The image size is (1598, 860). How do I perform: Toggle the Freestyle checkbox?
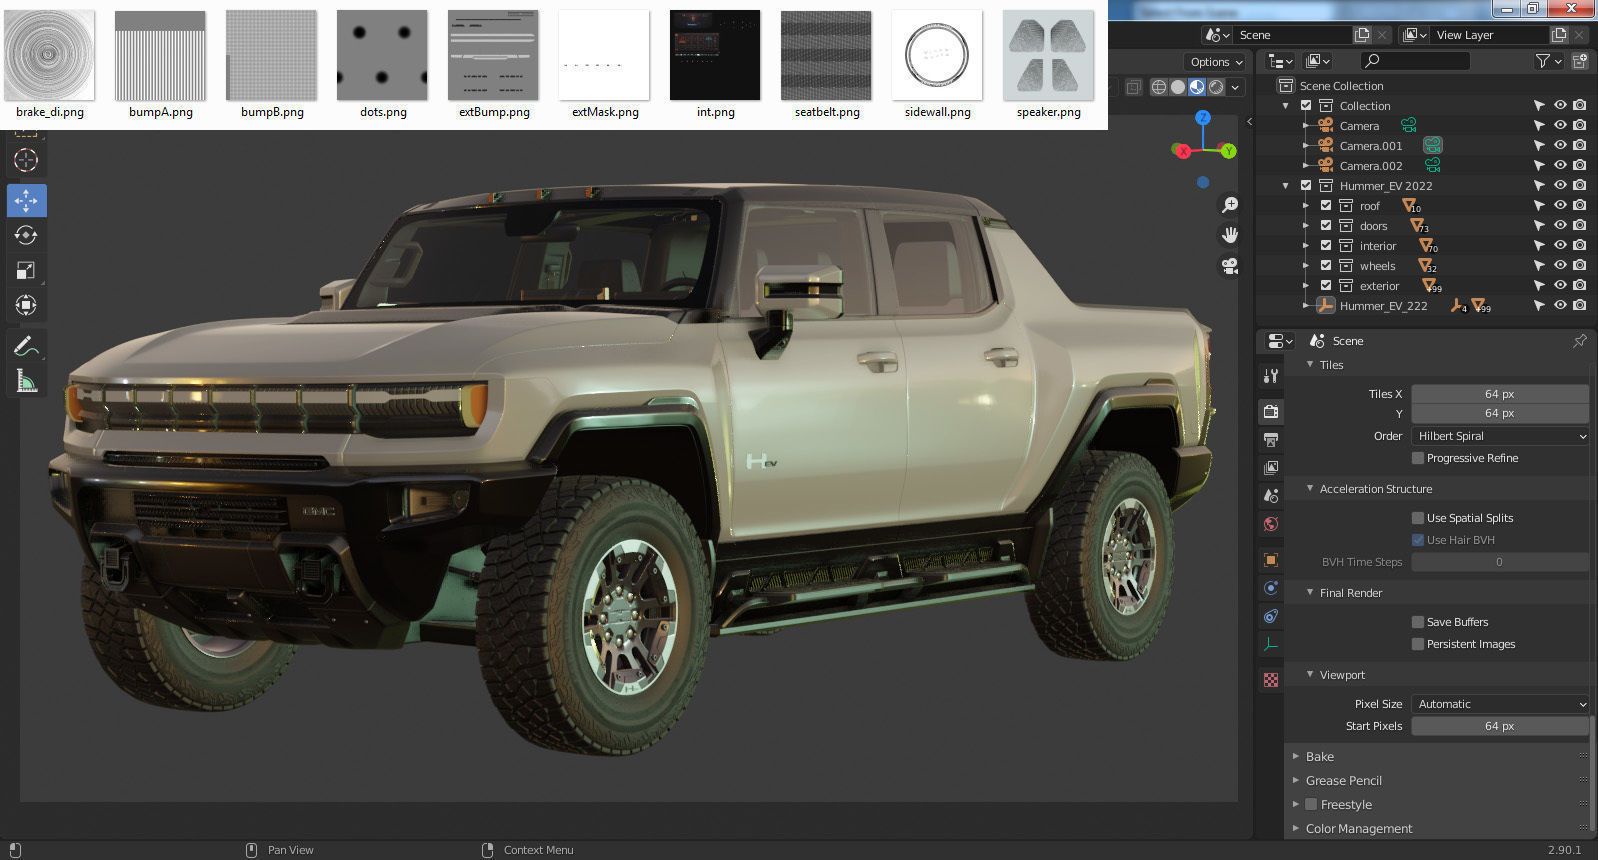[x=1311, y=804]
